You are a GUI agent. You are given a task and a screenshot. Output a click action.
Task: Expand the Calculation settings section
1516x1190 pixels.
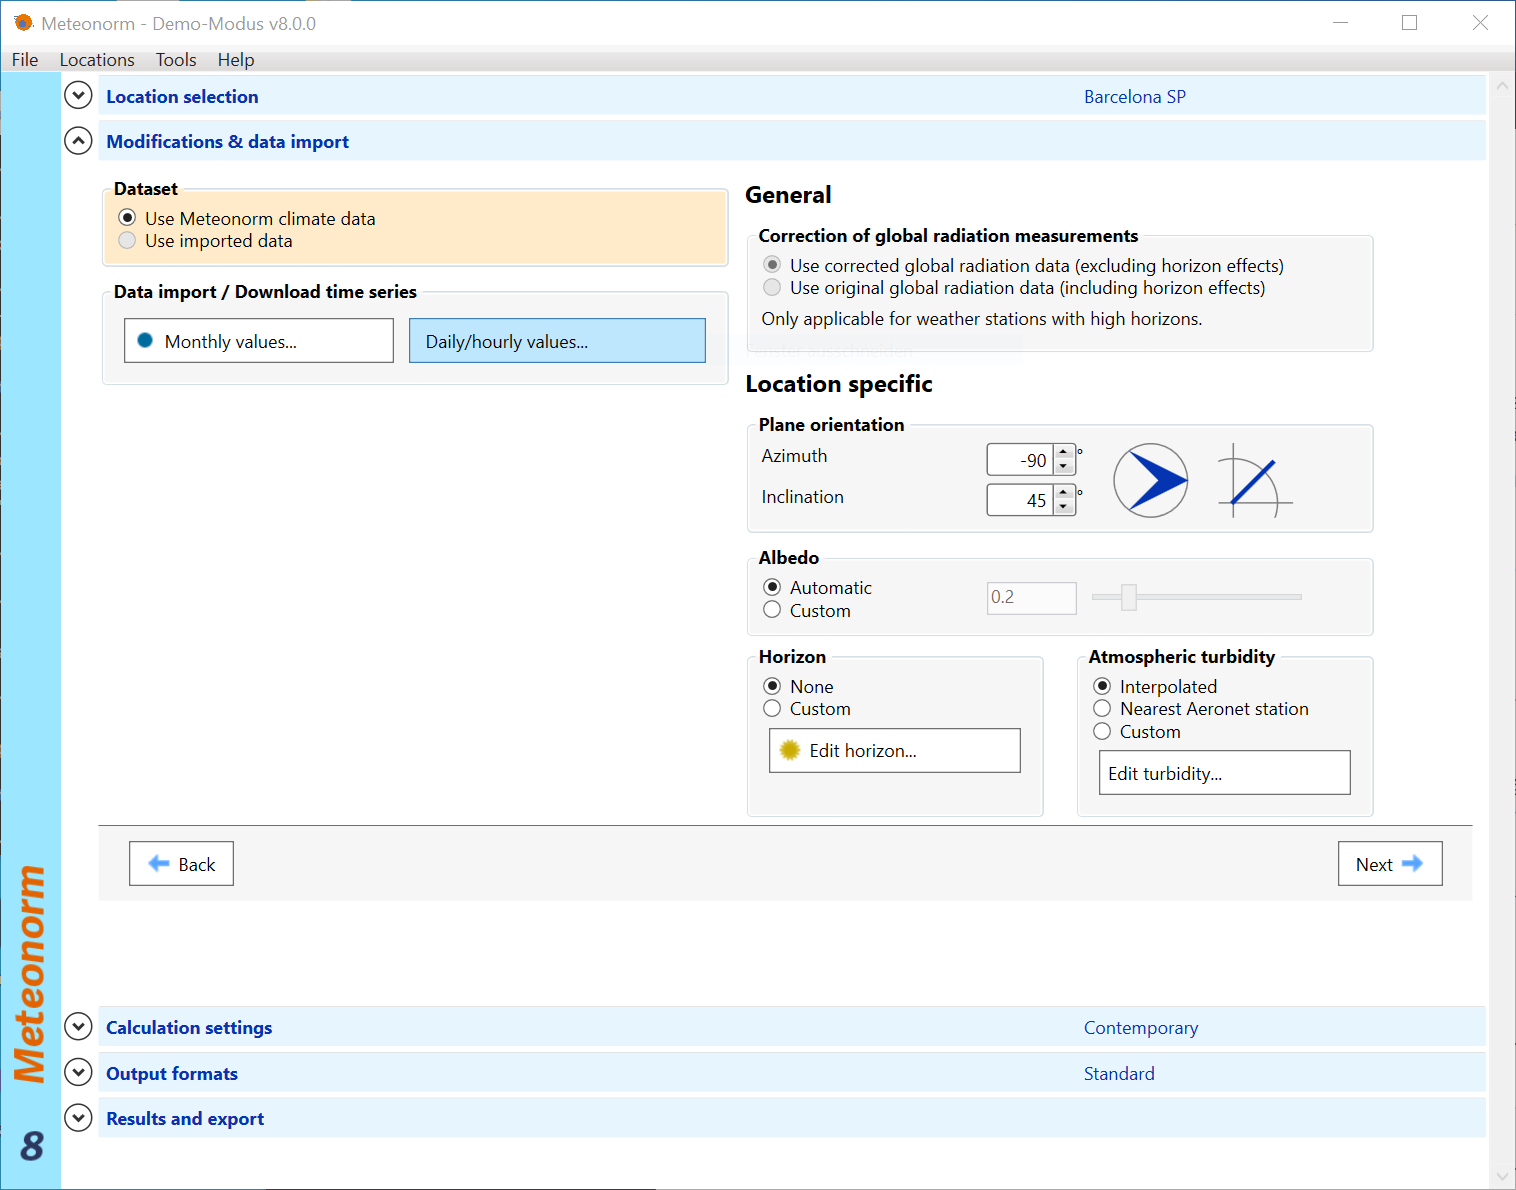78,1027
